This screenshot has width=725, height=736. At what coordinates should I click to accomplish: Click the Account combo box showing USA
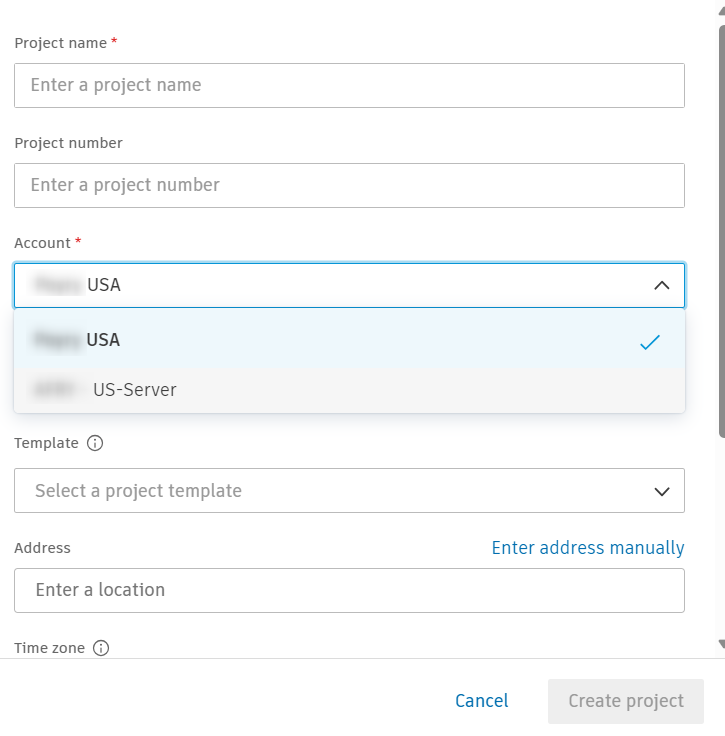point(330,286)
